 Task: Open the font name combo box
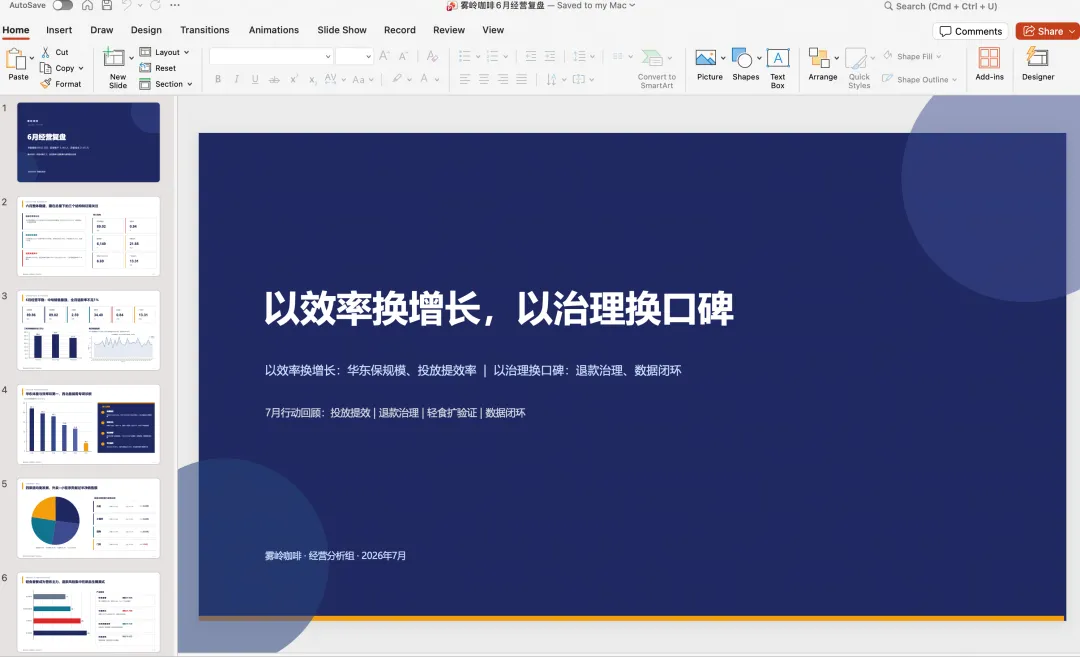271,56
